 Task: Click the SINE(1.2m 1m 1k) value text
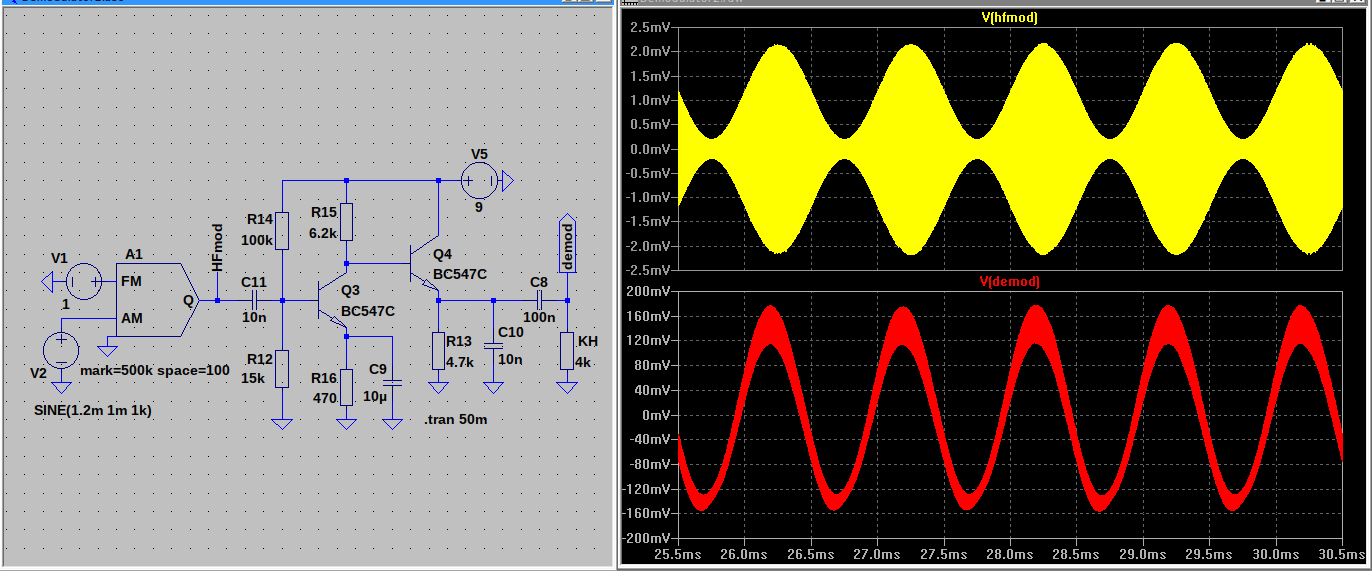click(91, 411)
